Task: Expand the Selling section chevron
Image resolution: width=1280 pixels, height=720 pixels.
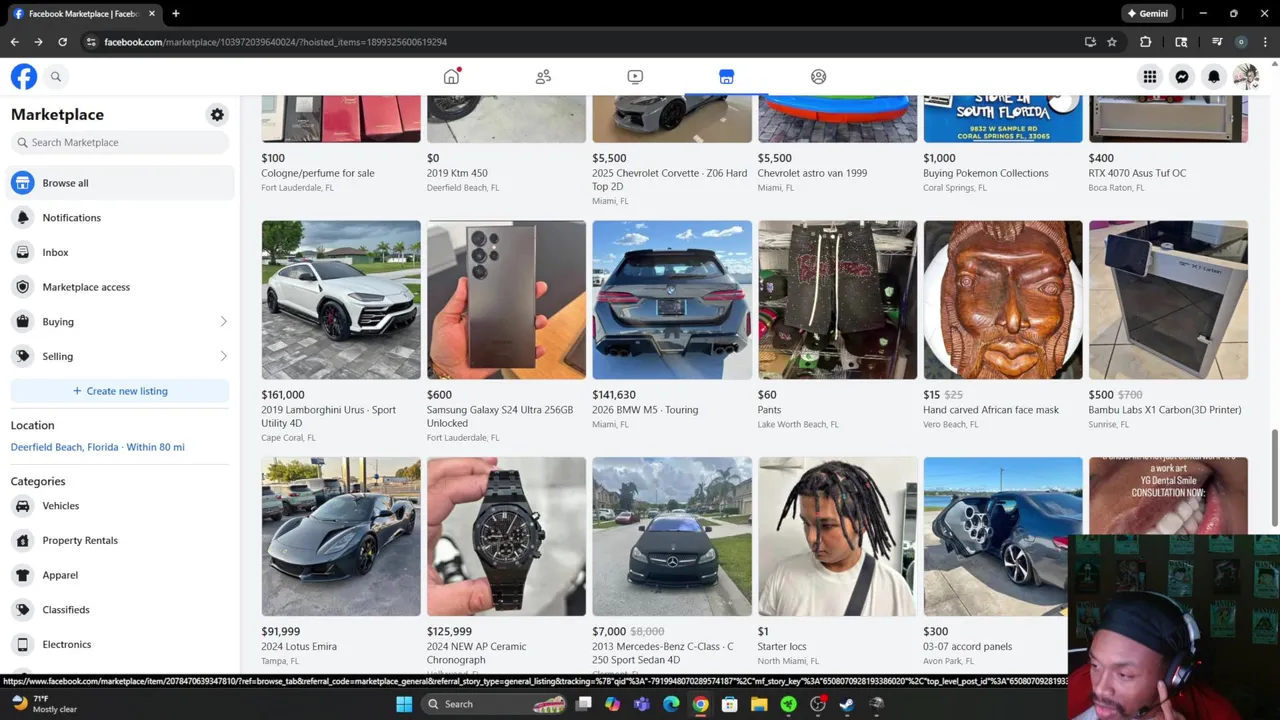Action: tap(223, 356)
